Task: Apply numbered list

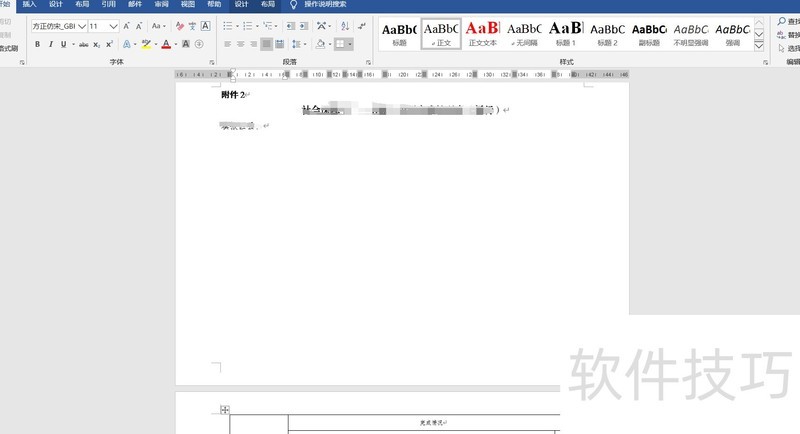Action: [247, 26]
